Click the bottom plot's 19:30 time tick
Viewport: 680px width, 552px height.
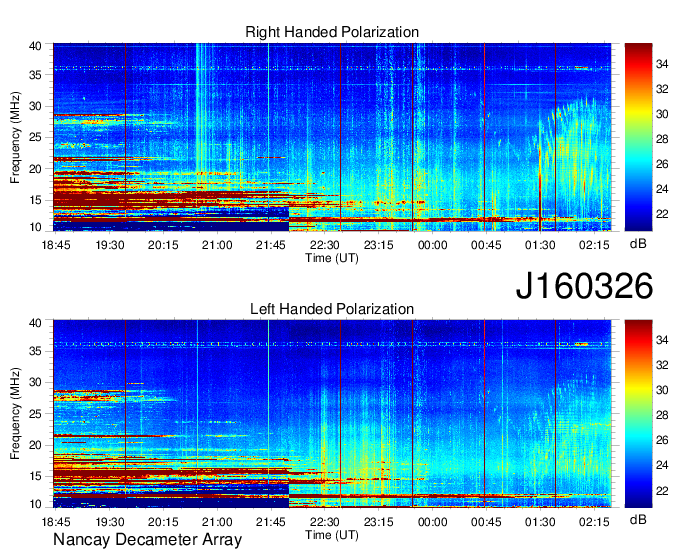coord(110,522)
